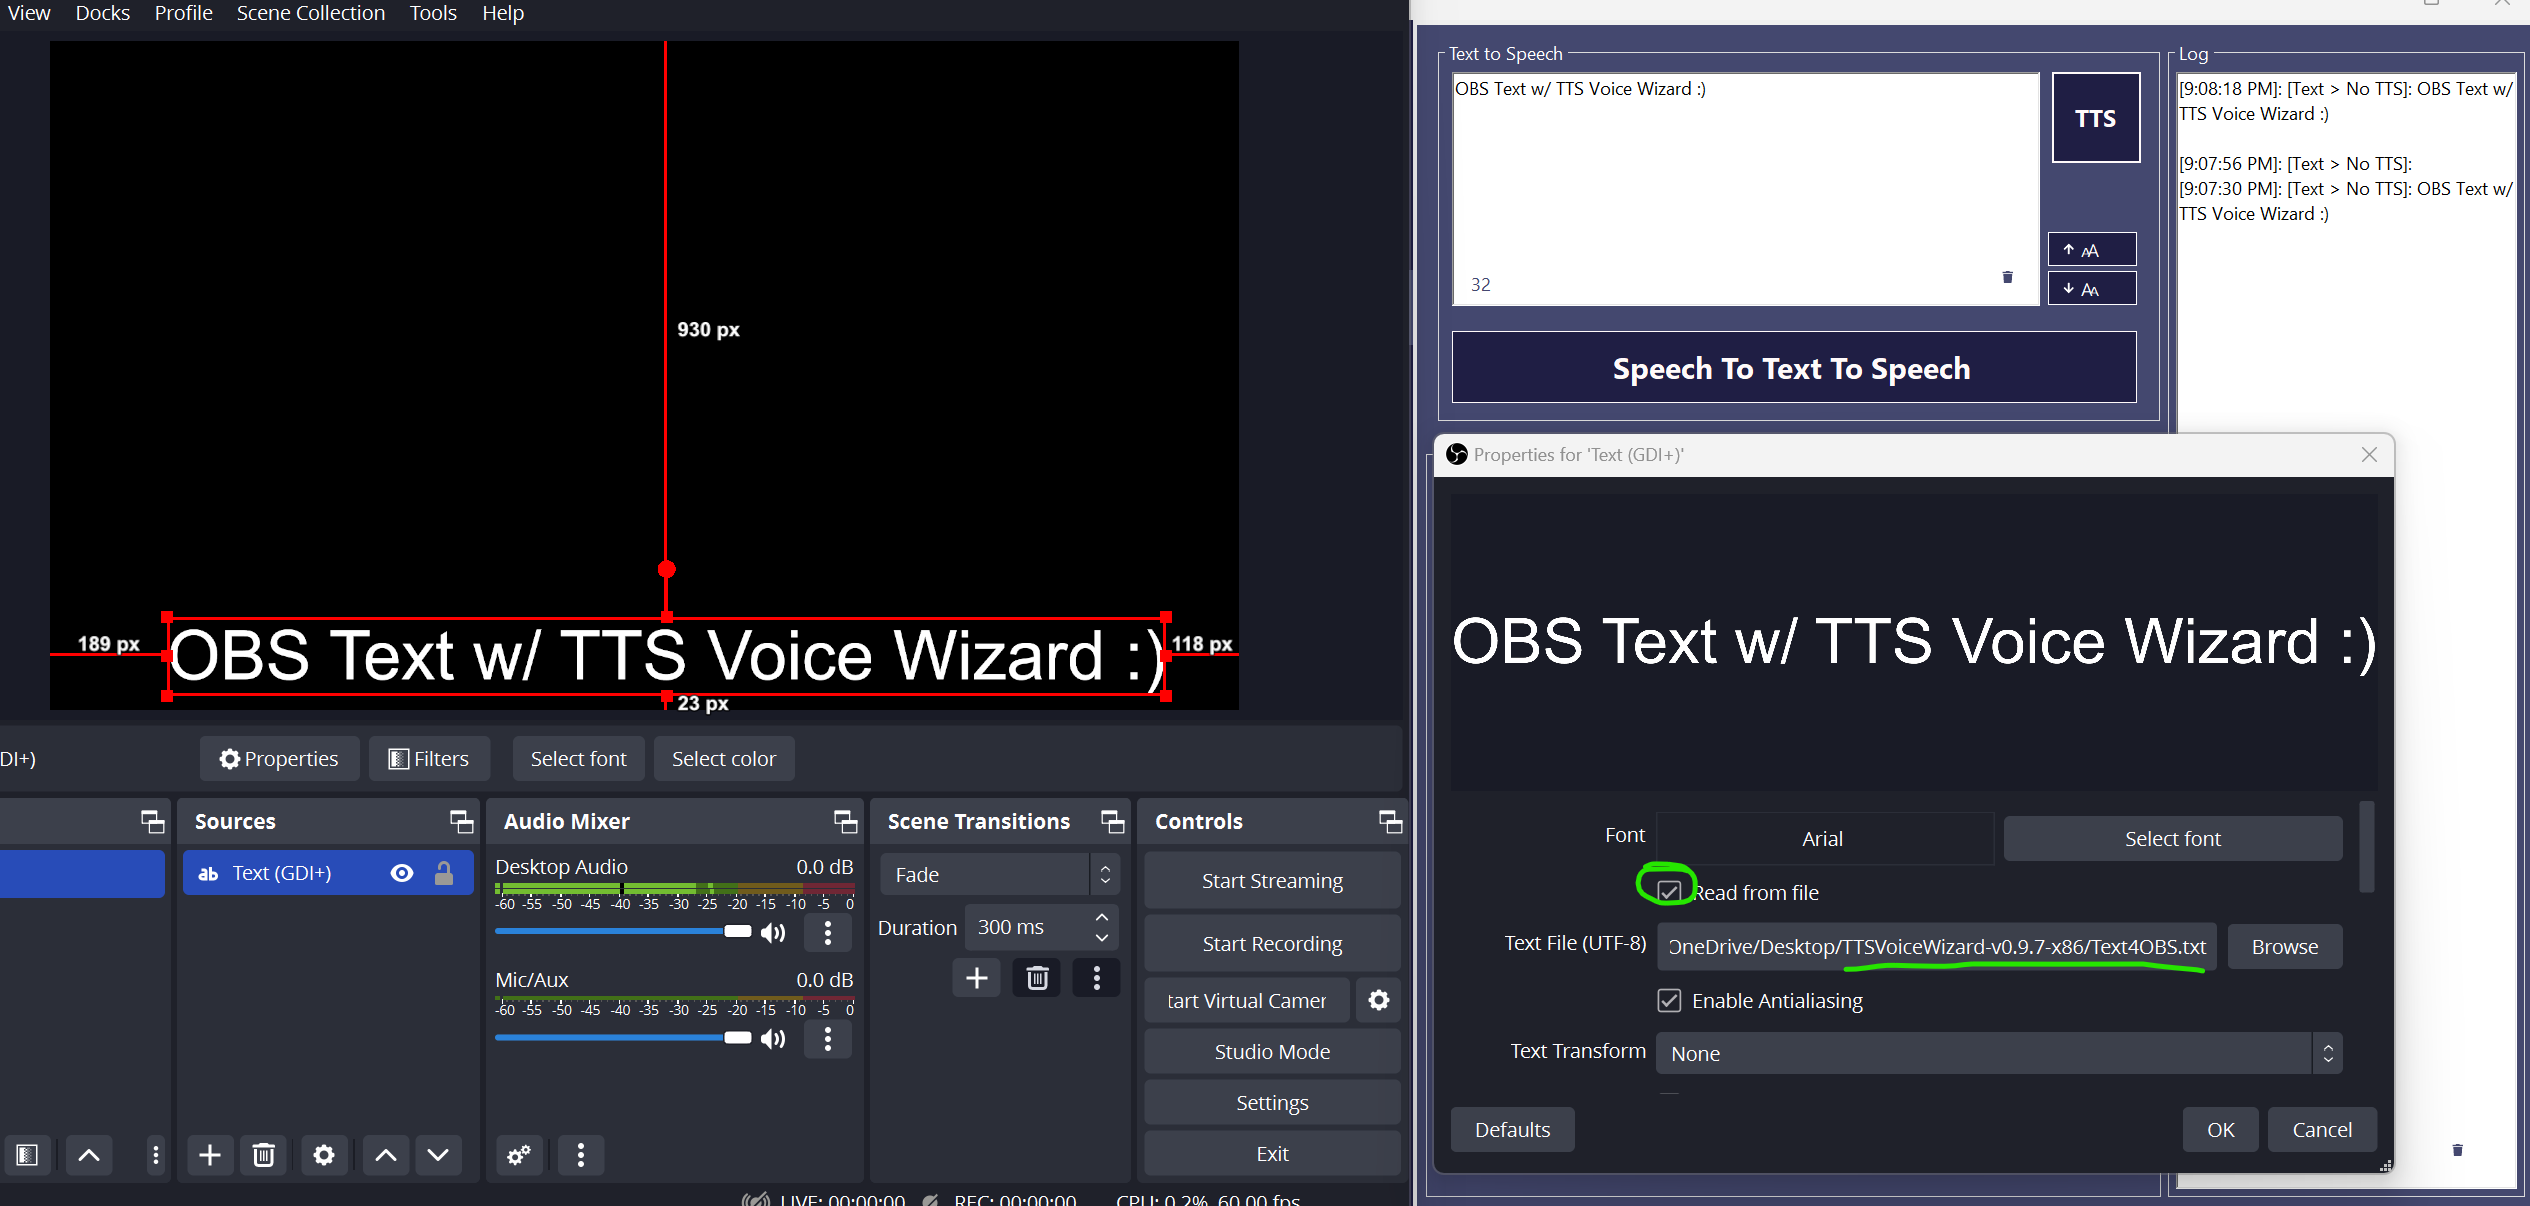
Task: Open the Text Transform dropdown
Action: pyautogui.click(x=2000, y=1054)
